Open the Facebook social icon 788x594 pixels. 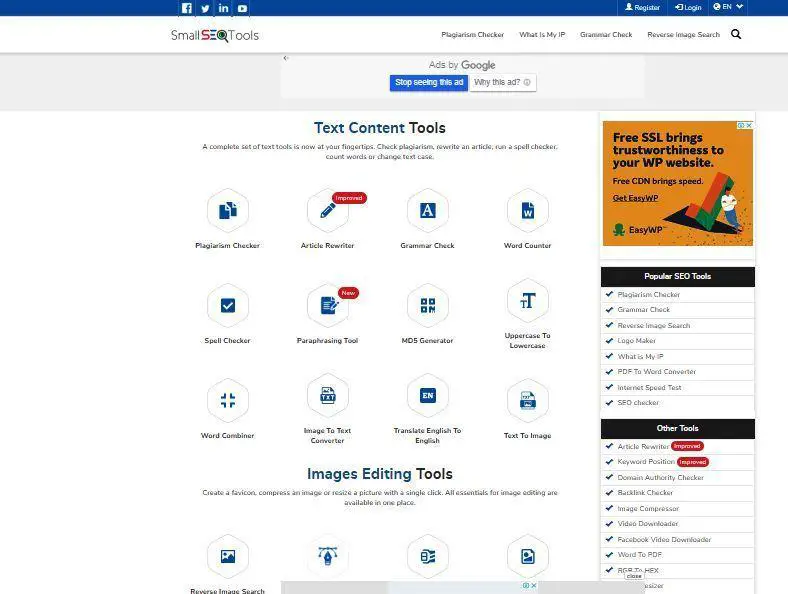coord(186,8)
